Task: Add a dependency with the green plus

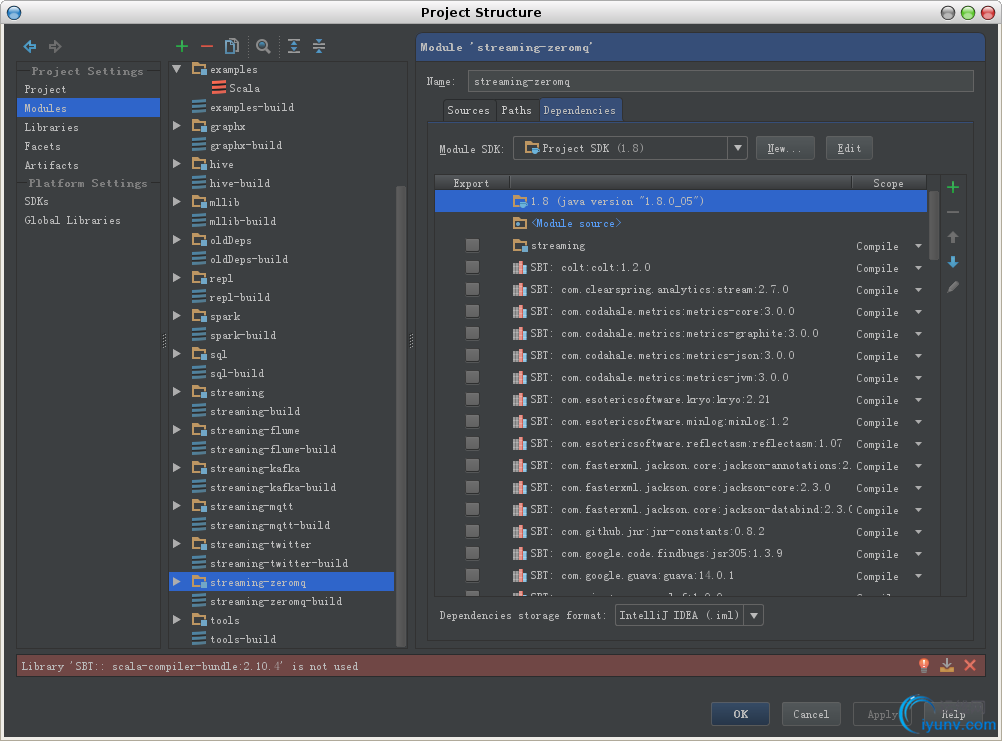Action: [x=953, y=187]
